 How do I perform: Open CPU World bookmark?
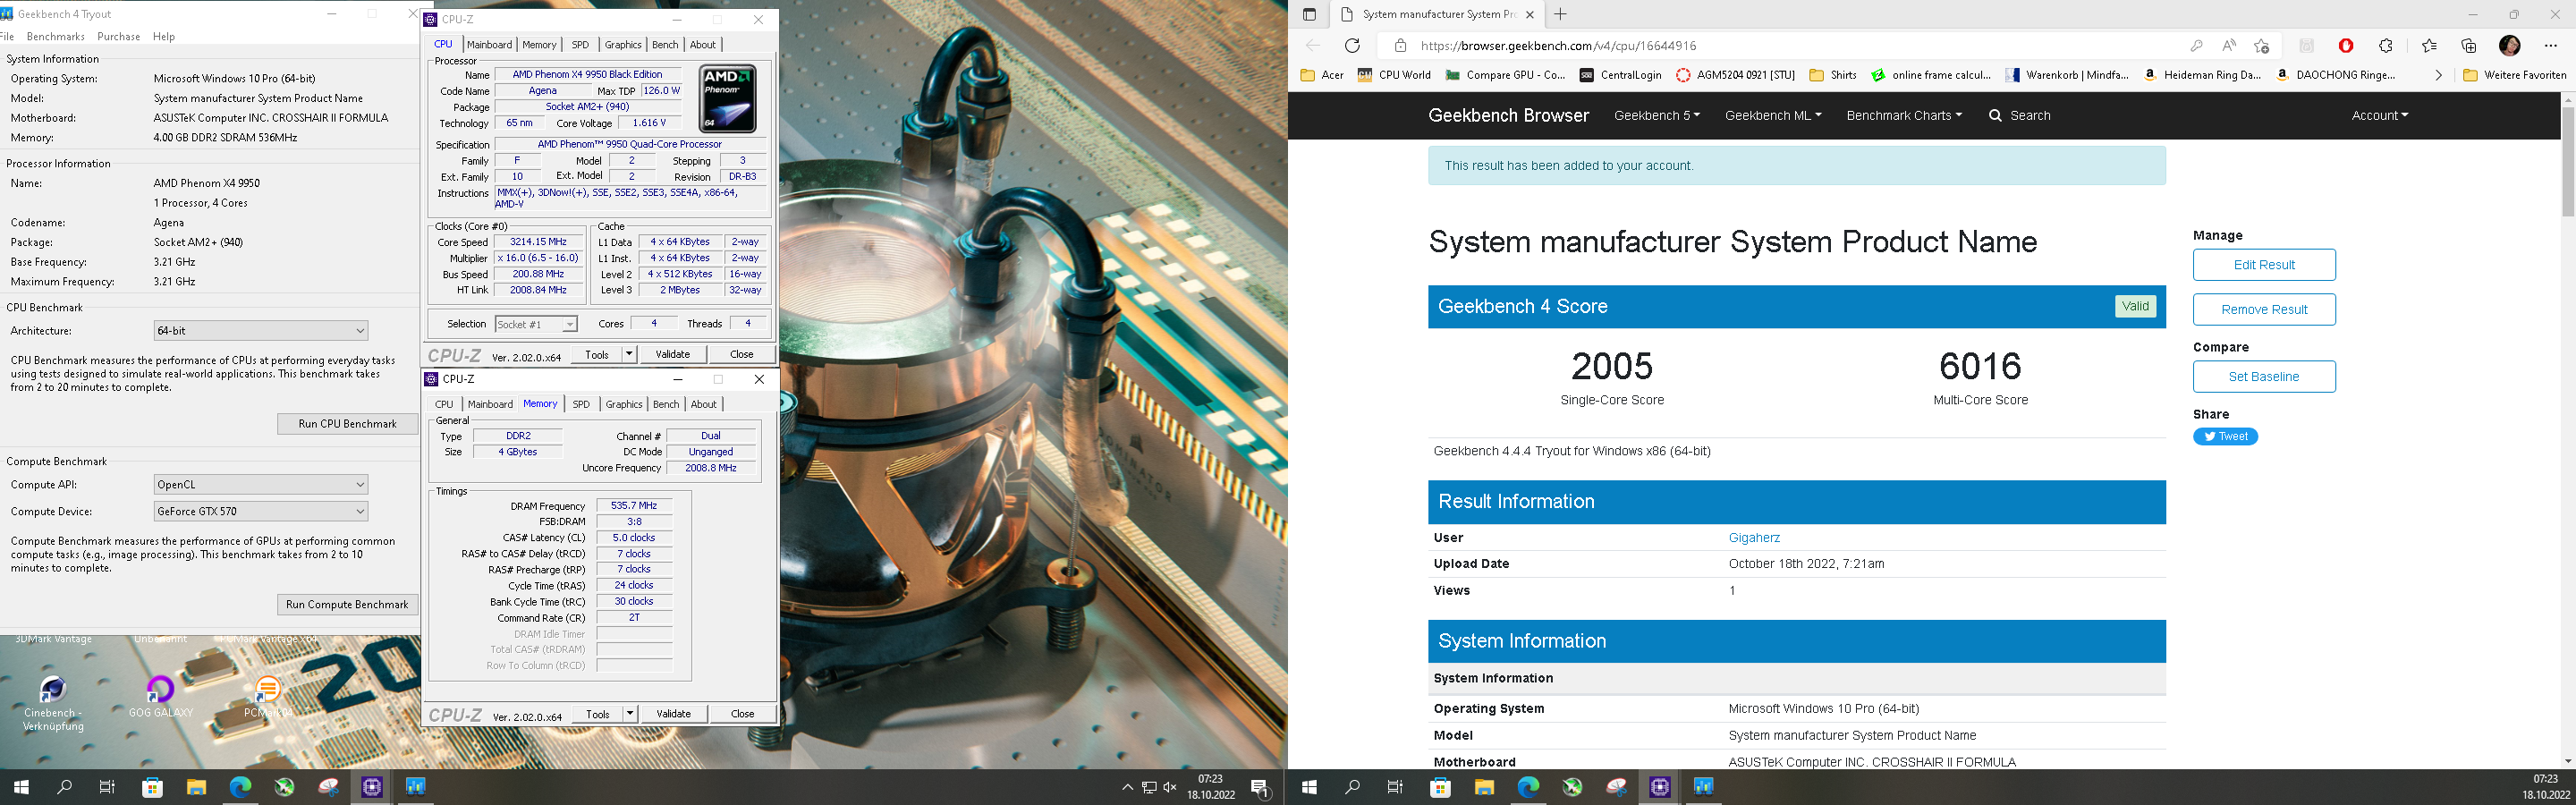point(1394,75)
